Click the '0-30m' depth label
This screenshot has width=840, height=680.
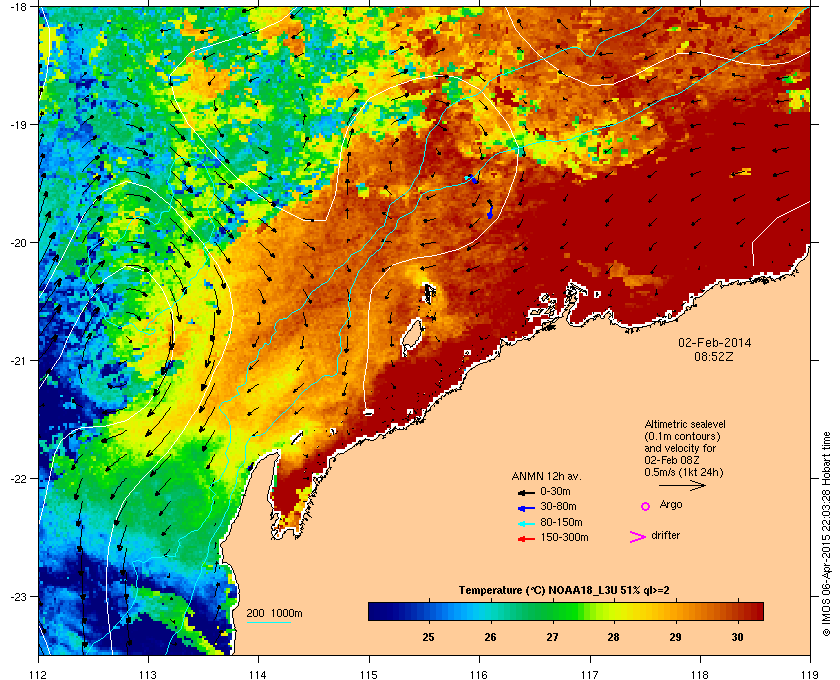555,491
